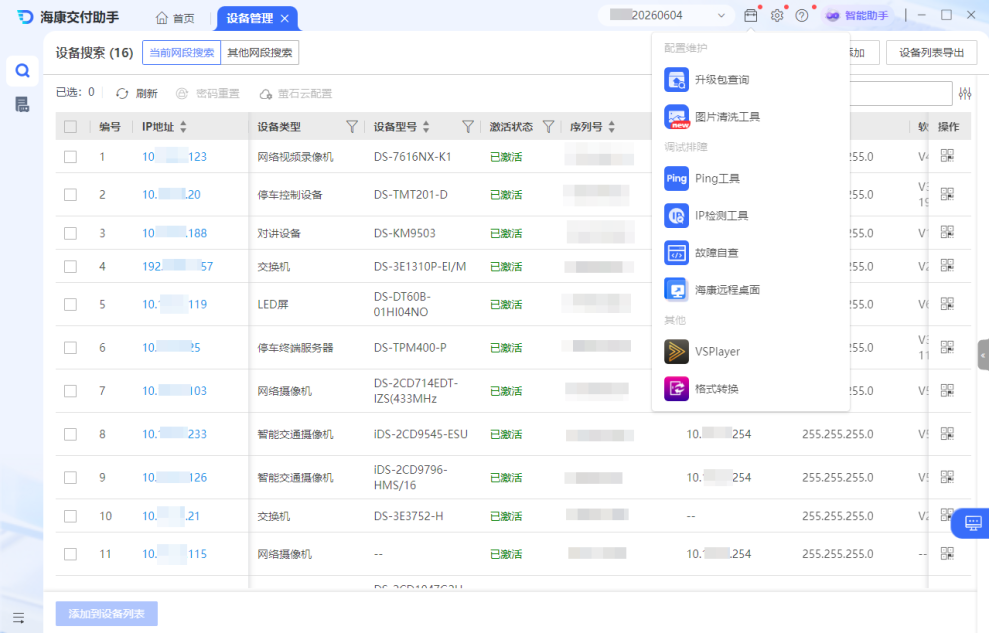The image size is (989, 633).
Task: Click the 海康交付助手 logo
Action: point(68,17)
